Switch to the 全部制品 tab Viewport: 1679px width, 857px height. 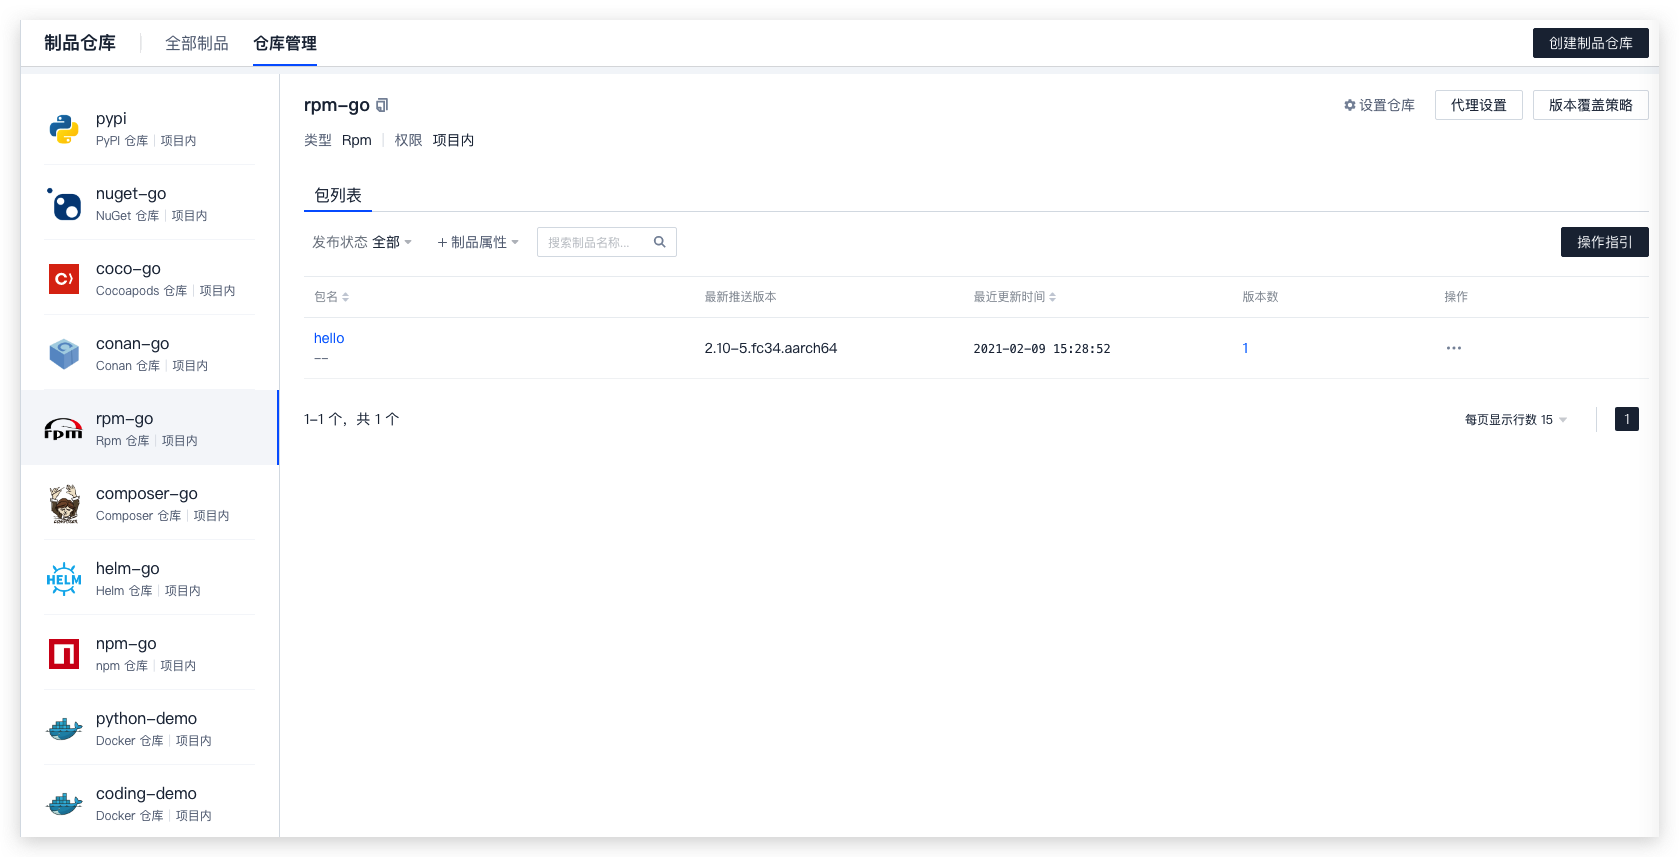coord(197,43)
